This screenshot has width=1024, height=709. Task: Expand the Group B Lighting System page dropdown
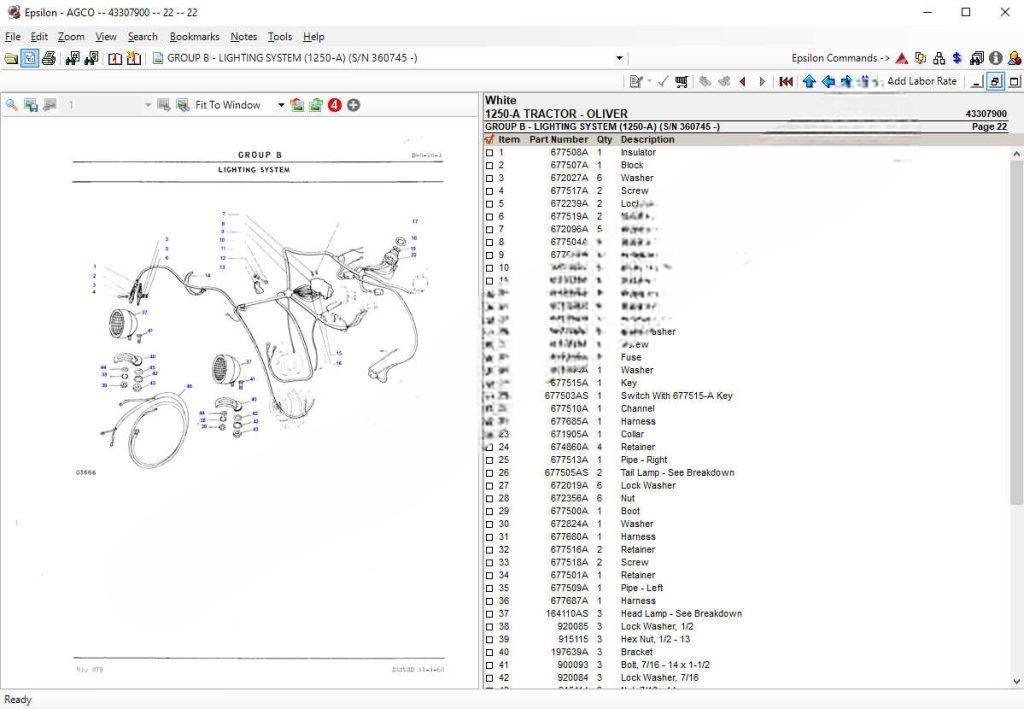tap(619, 58)
